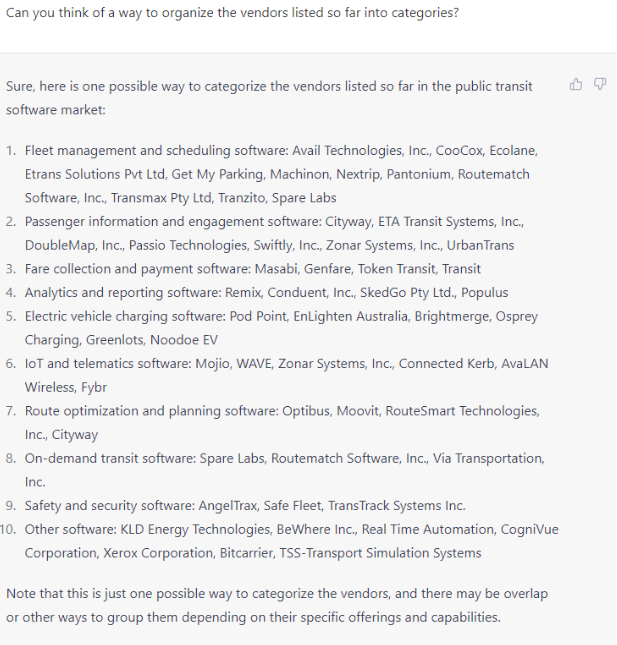The height and width of the screenshot is (645, 617).
Task: Click the 'Fleet management and scheduling software' item
Action: pyautogui.click(x=157, y=151)
